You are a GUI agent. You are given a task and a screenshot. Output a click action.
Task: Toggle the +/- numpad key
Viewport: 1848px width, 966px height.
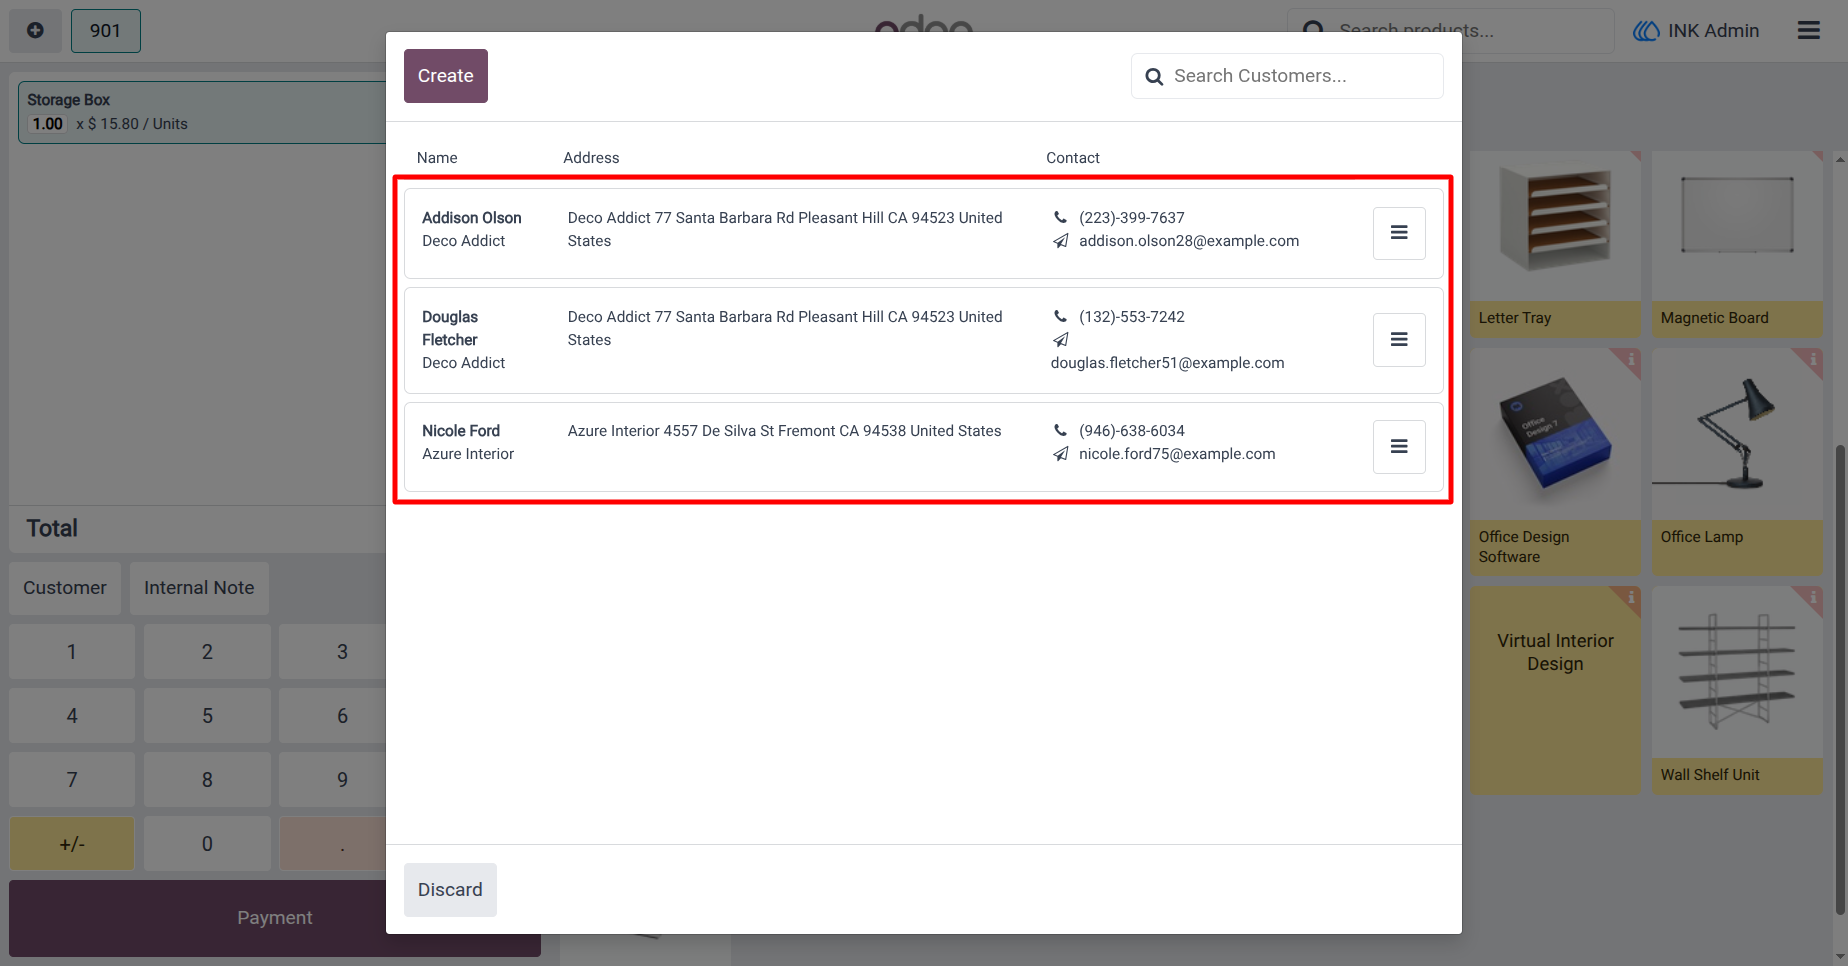[72, 844]
